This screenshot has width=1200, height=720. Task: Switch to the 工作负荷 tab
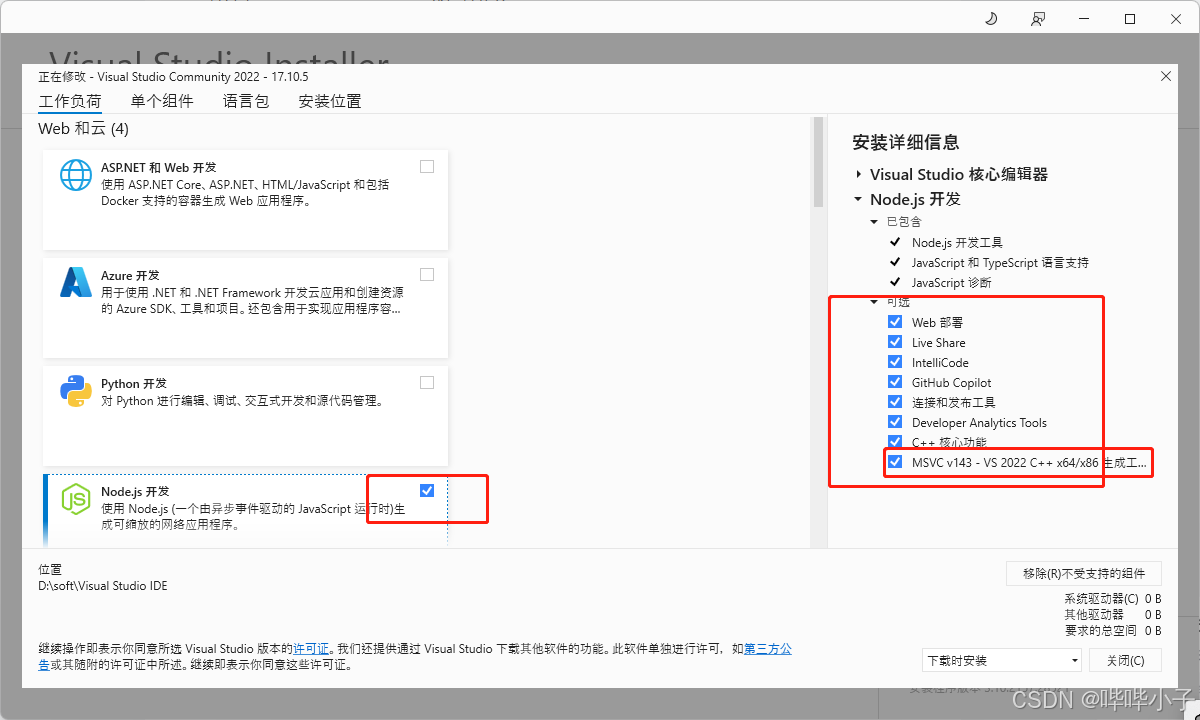[70, 101]
